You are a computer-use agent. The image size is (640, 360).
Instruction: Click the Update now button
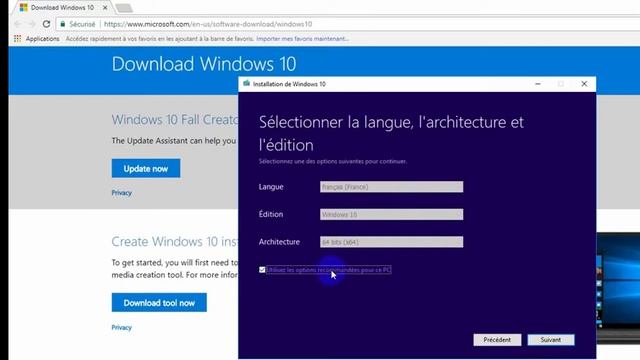[x=146, y=169]
